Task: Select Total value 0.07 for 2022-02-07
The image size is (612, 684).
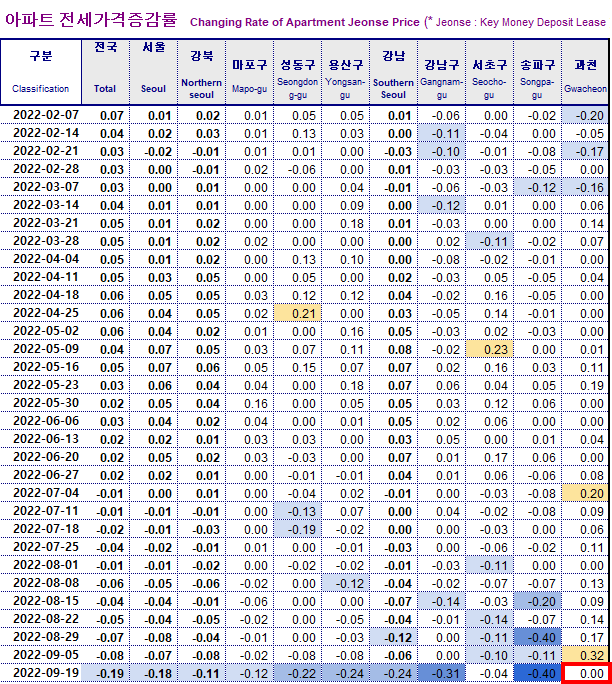Action: pos(106,115)
